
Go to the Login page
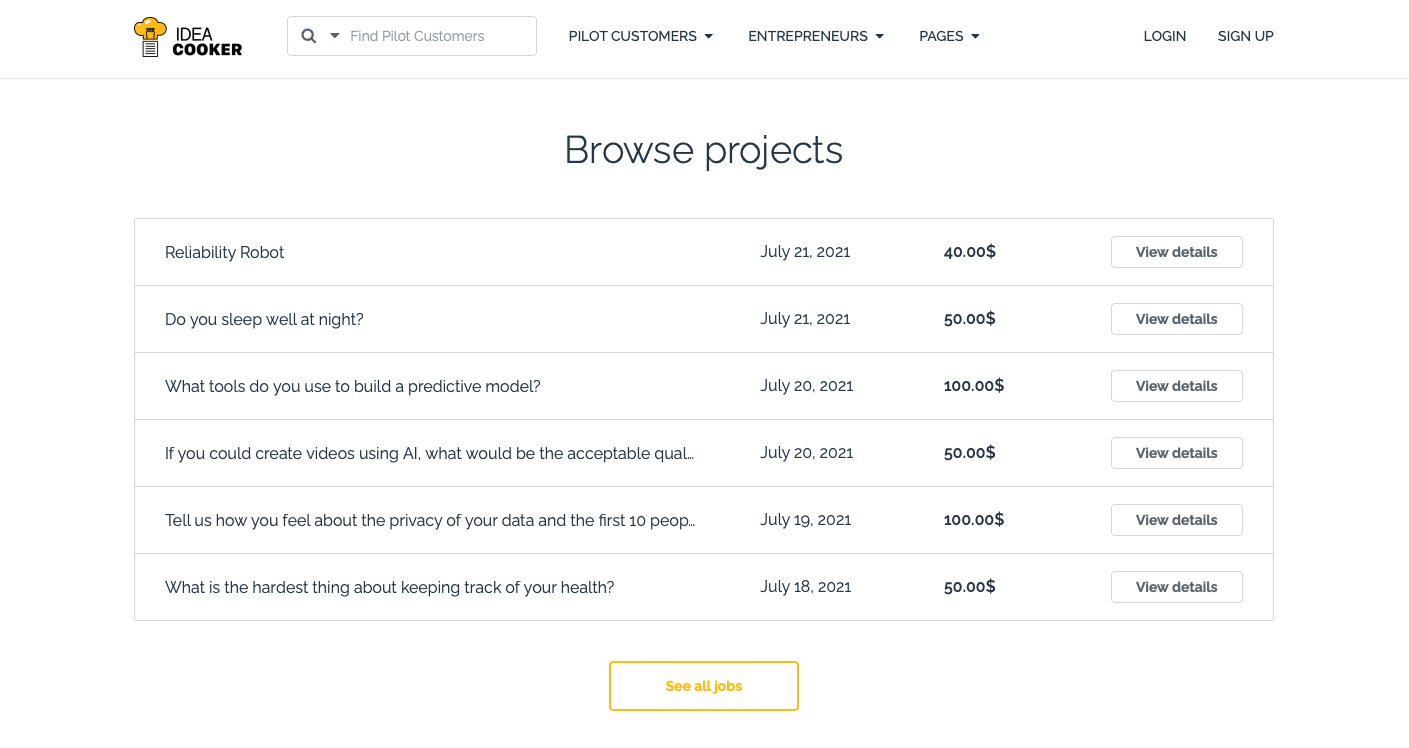(x=1164, y=36)
